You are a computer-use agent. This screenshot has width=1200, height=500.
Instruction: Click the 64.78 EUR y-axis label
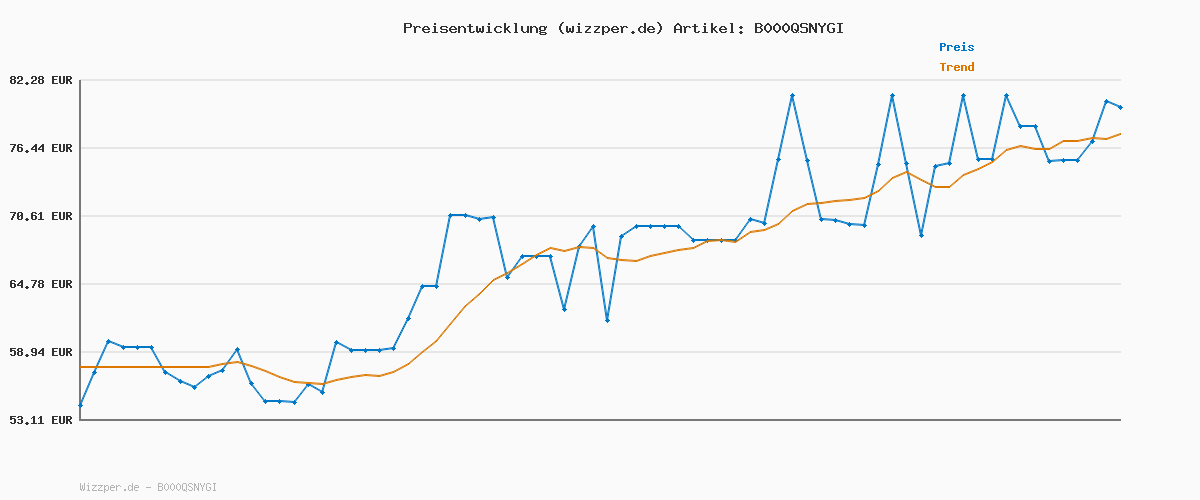click(41, 284)
